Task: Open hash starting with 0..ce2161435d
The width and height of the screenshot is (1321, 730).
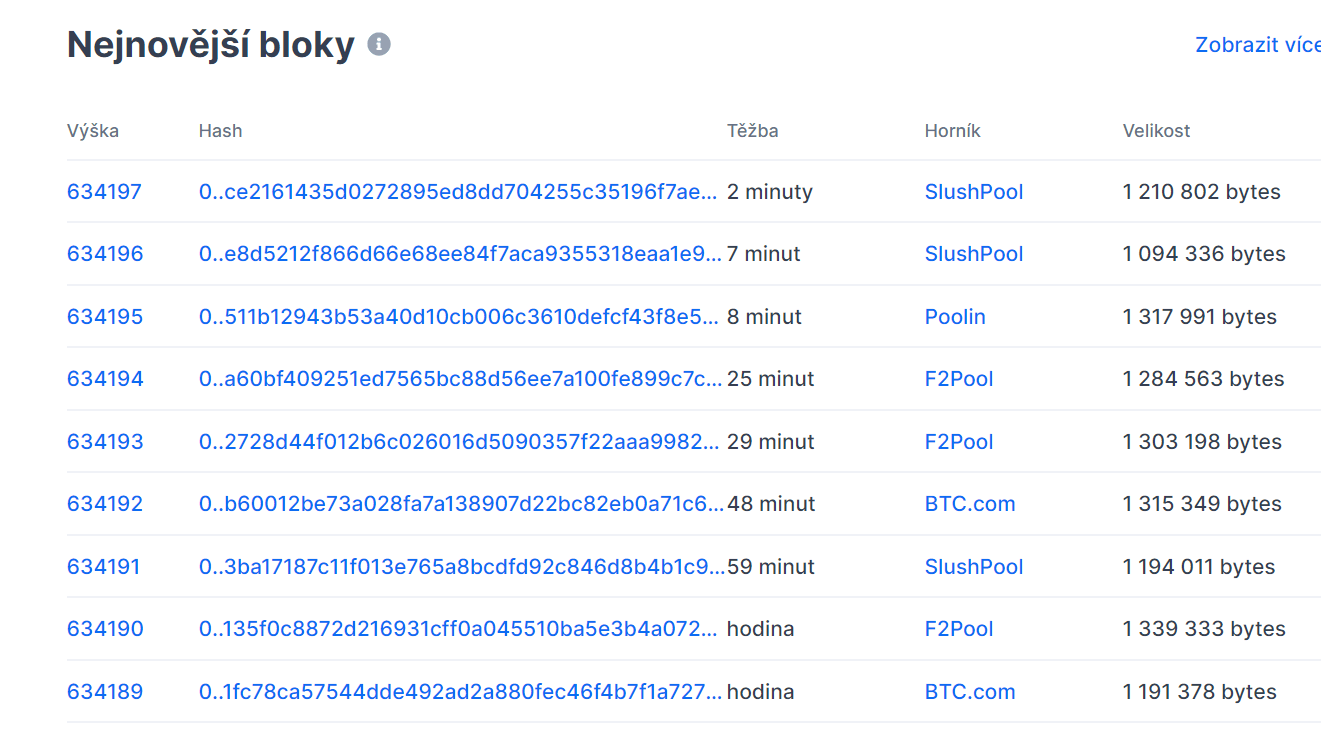Action: (458, 192)
